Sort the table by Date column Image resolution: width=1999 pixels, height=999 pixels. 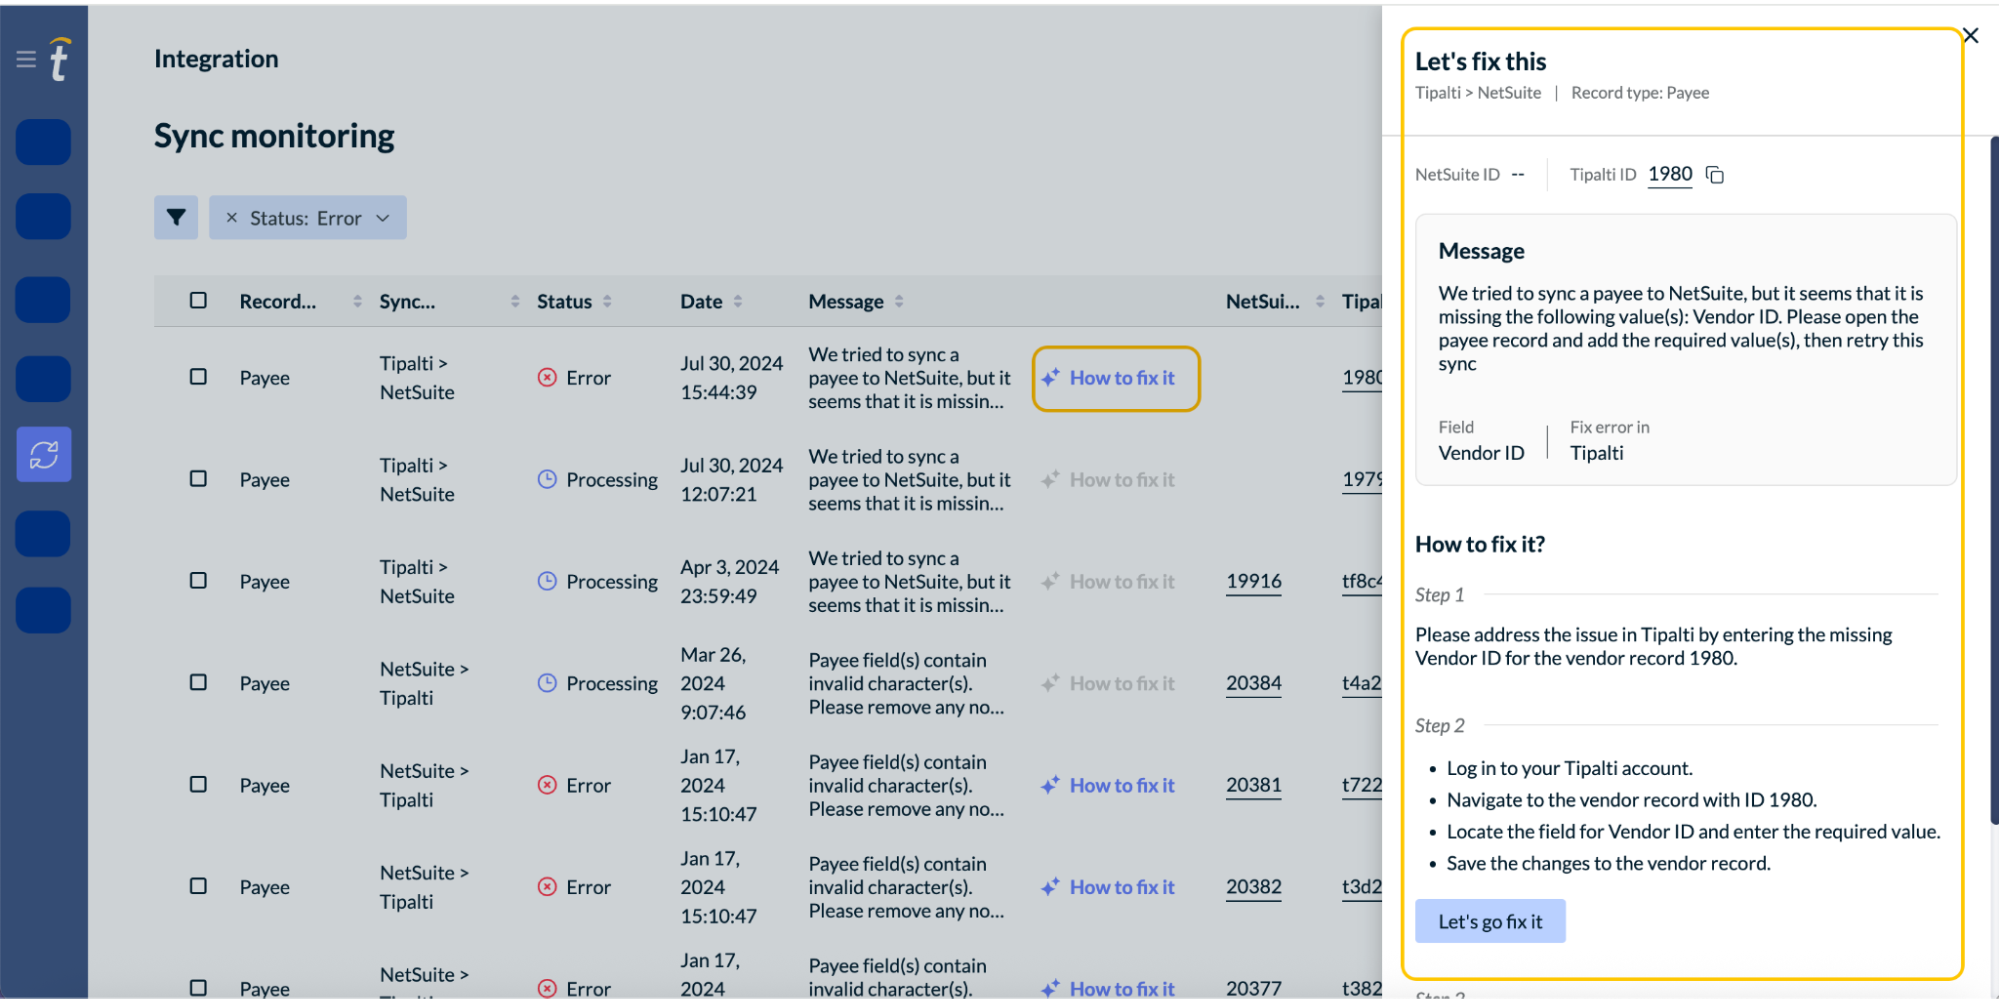[739, 300]
